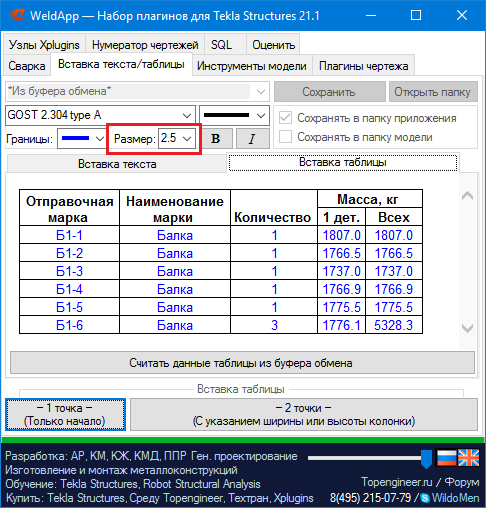The height and width of the screenshot is (508, 486).
Task: Switch to the Сварка tab
Action: tap(27, 66)
